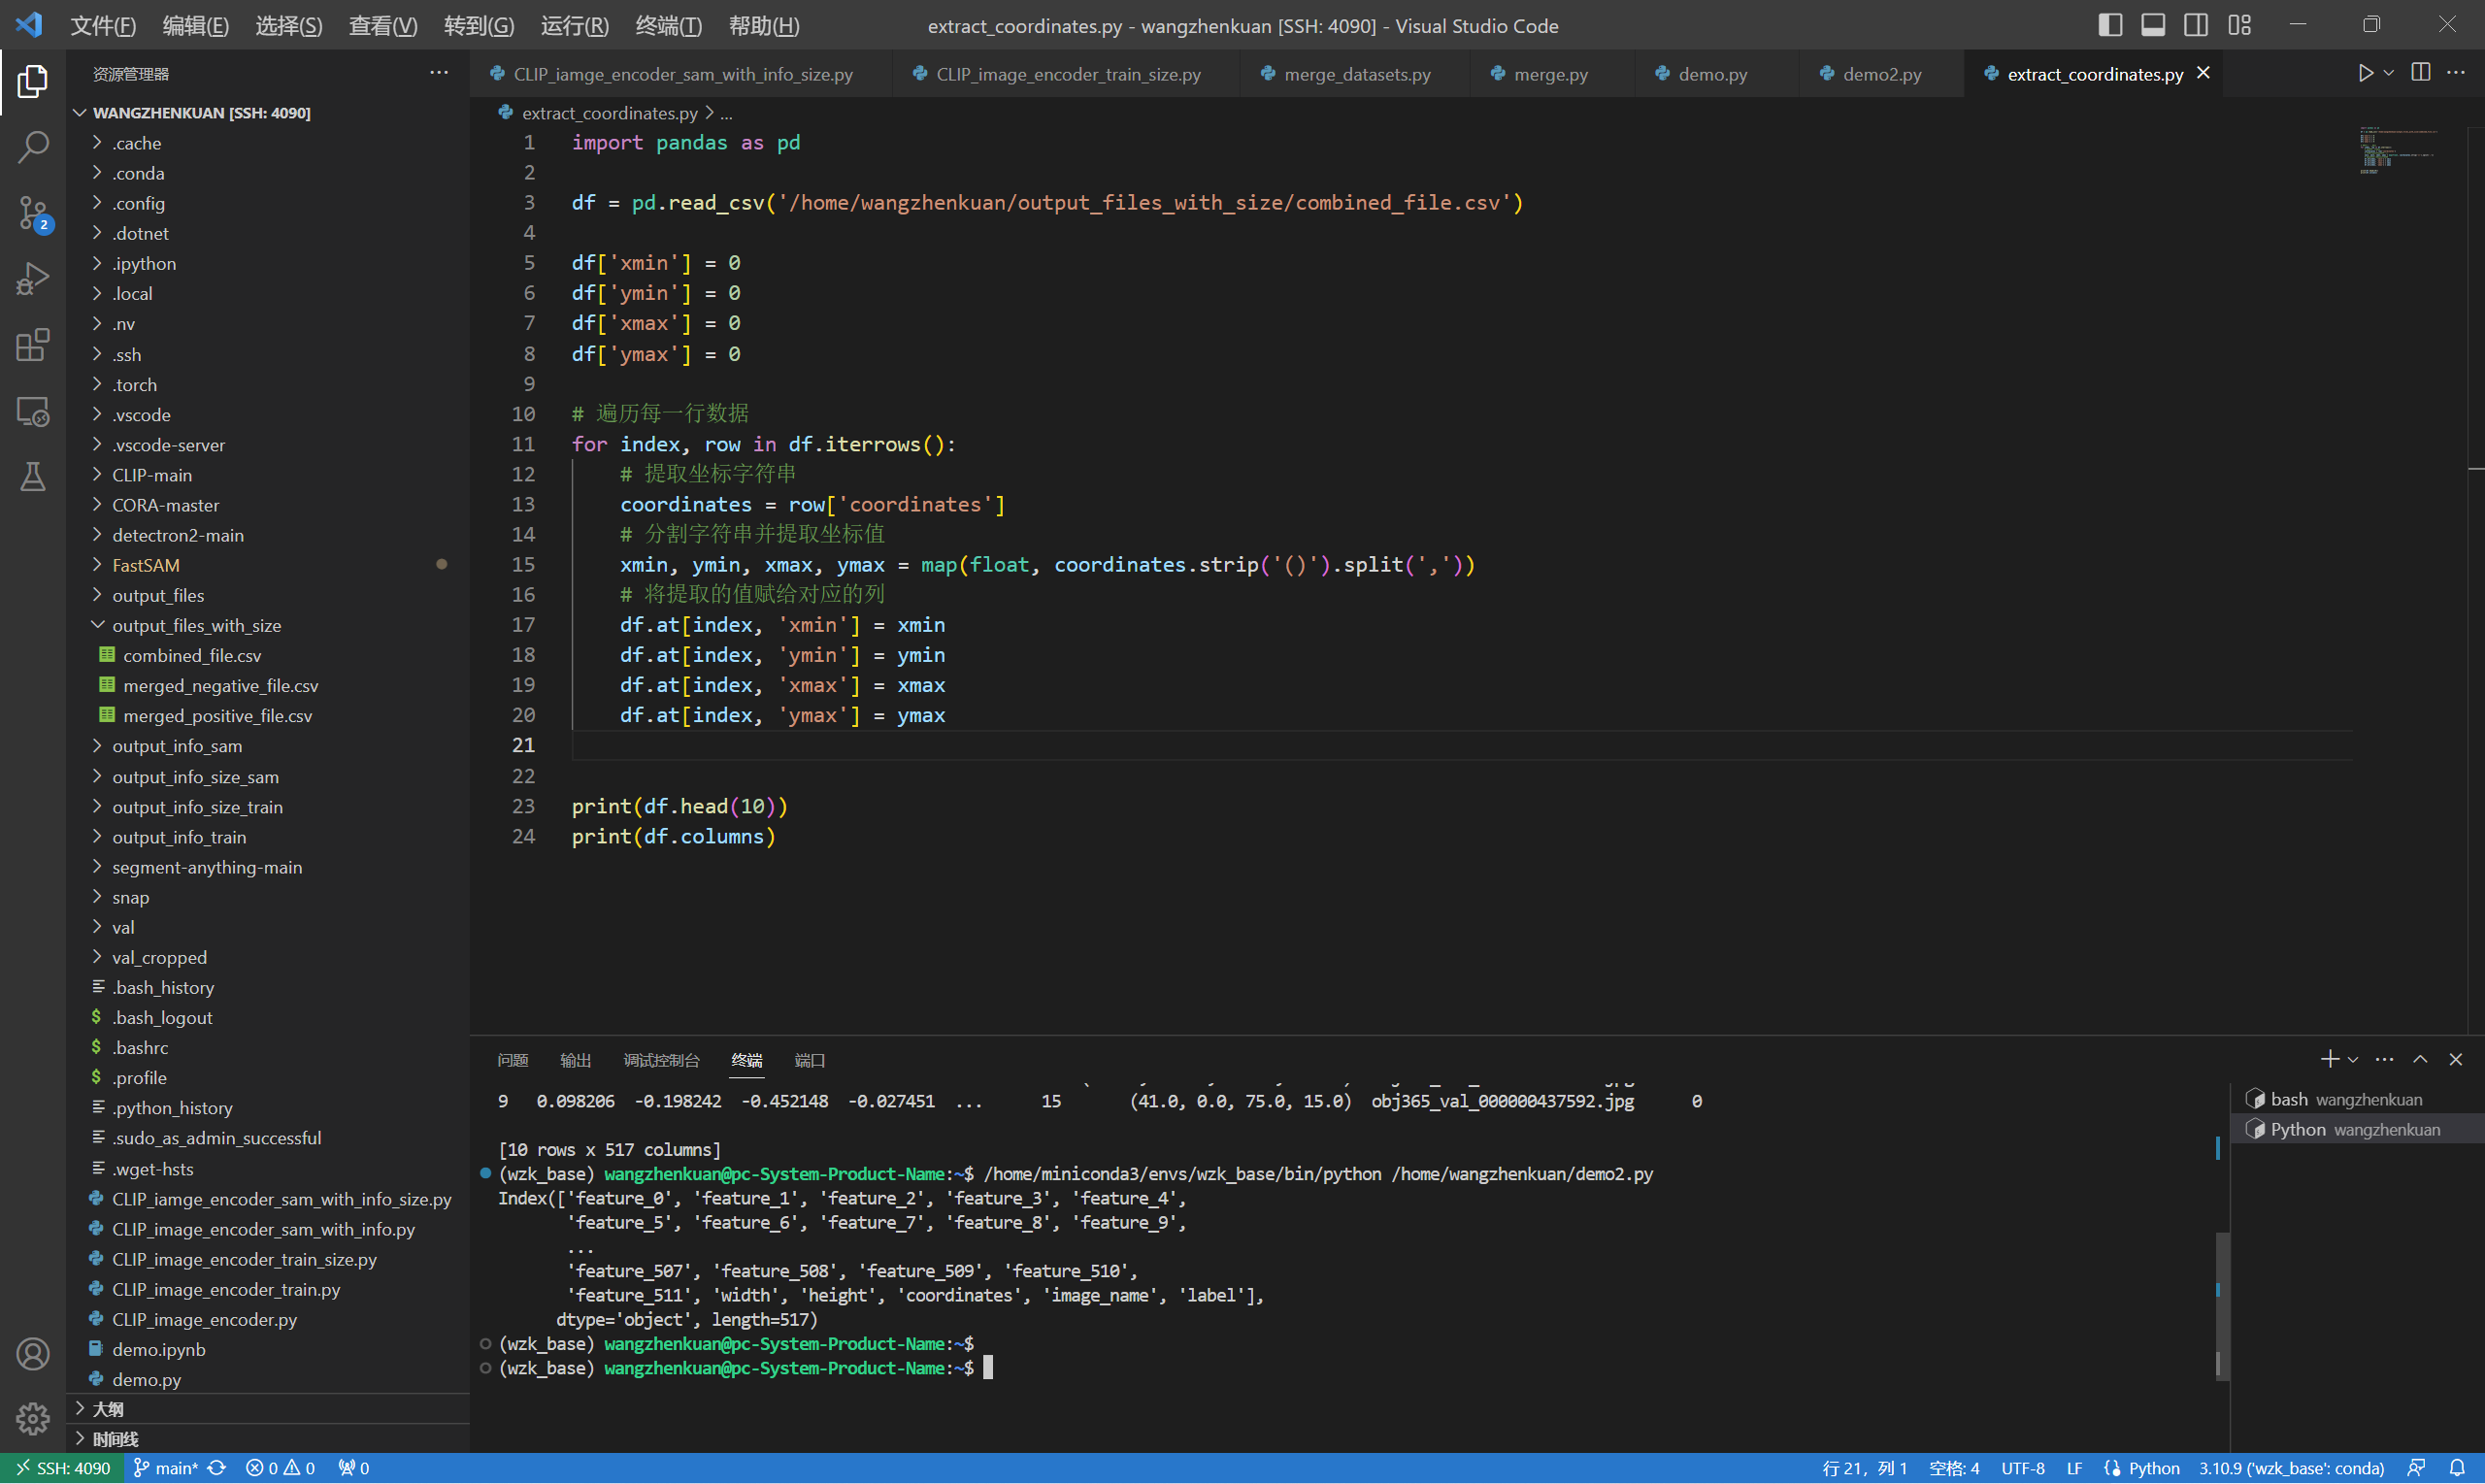The image size is (2485, 1484).
Task: Click the code minimap preview
Action: [x=2398, y=150]
